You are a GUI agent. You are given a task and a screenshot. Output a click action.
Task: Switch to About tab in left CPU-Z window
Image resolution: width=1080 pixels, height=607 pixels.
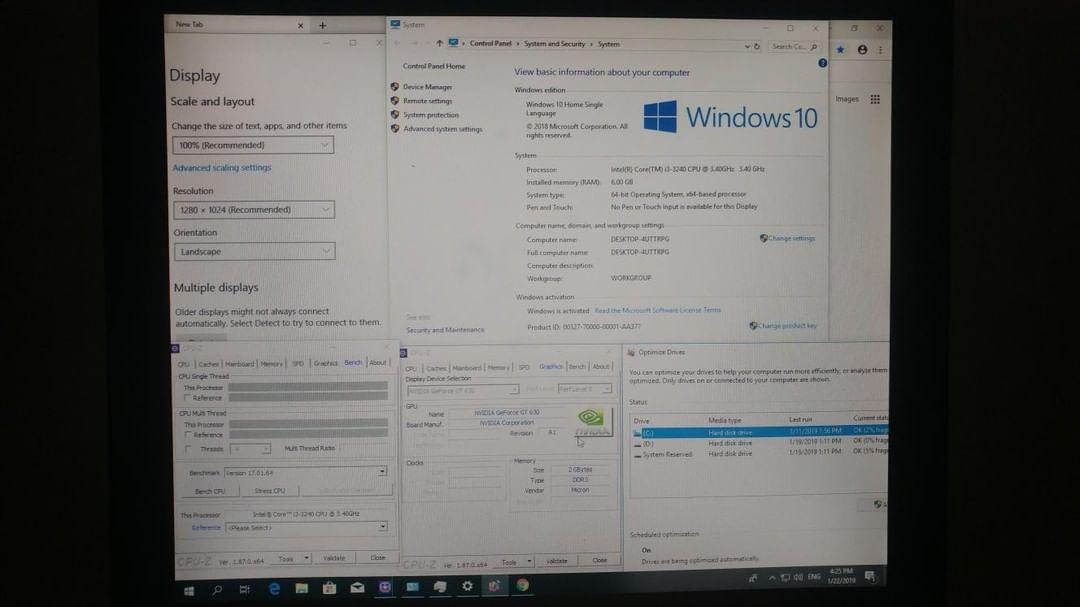click(377, 362)
